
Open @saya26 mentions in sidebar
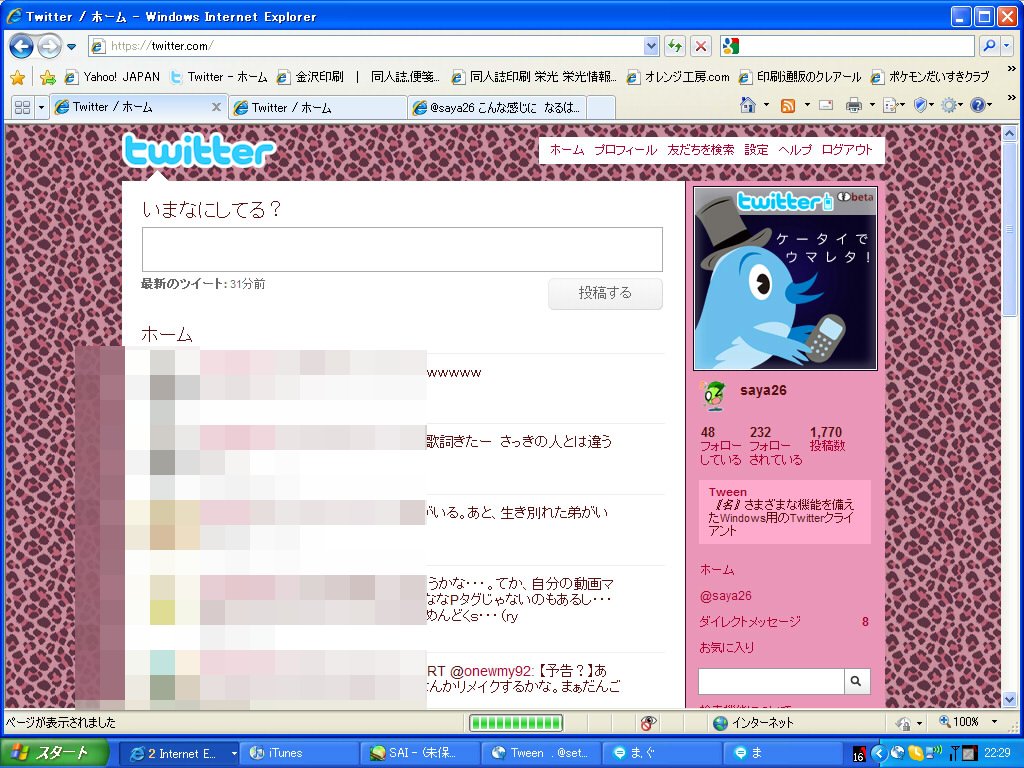[x=726, y=596]
